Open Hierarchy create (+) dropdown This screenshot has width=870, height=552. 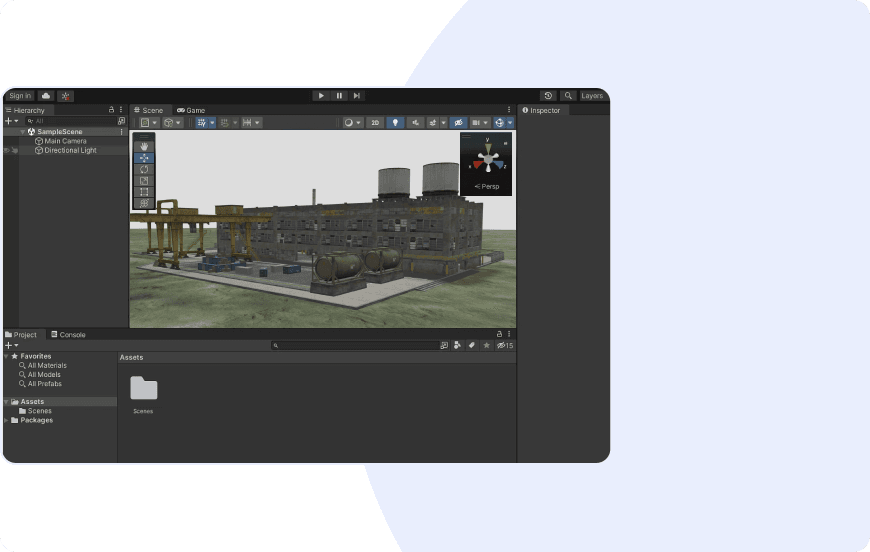click(x=12, y=121)
